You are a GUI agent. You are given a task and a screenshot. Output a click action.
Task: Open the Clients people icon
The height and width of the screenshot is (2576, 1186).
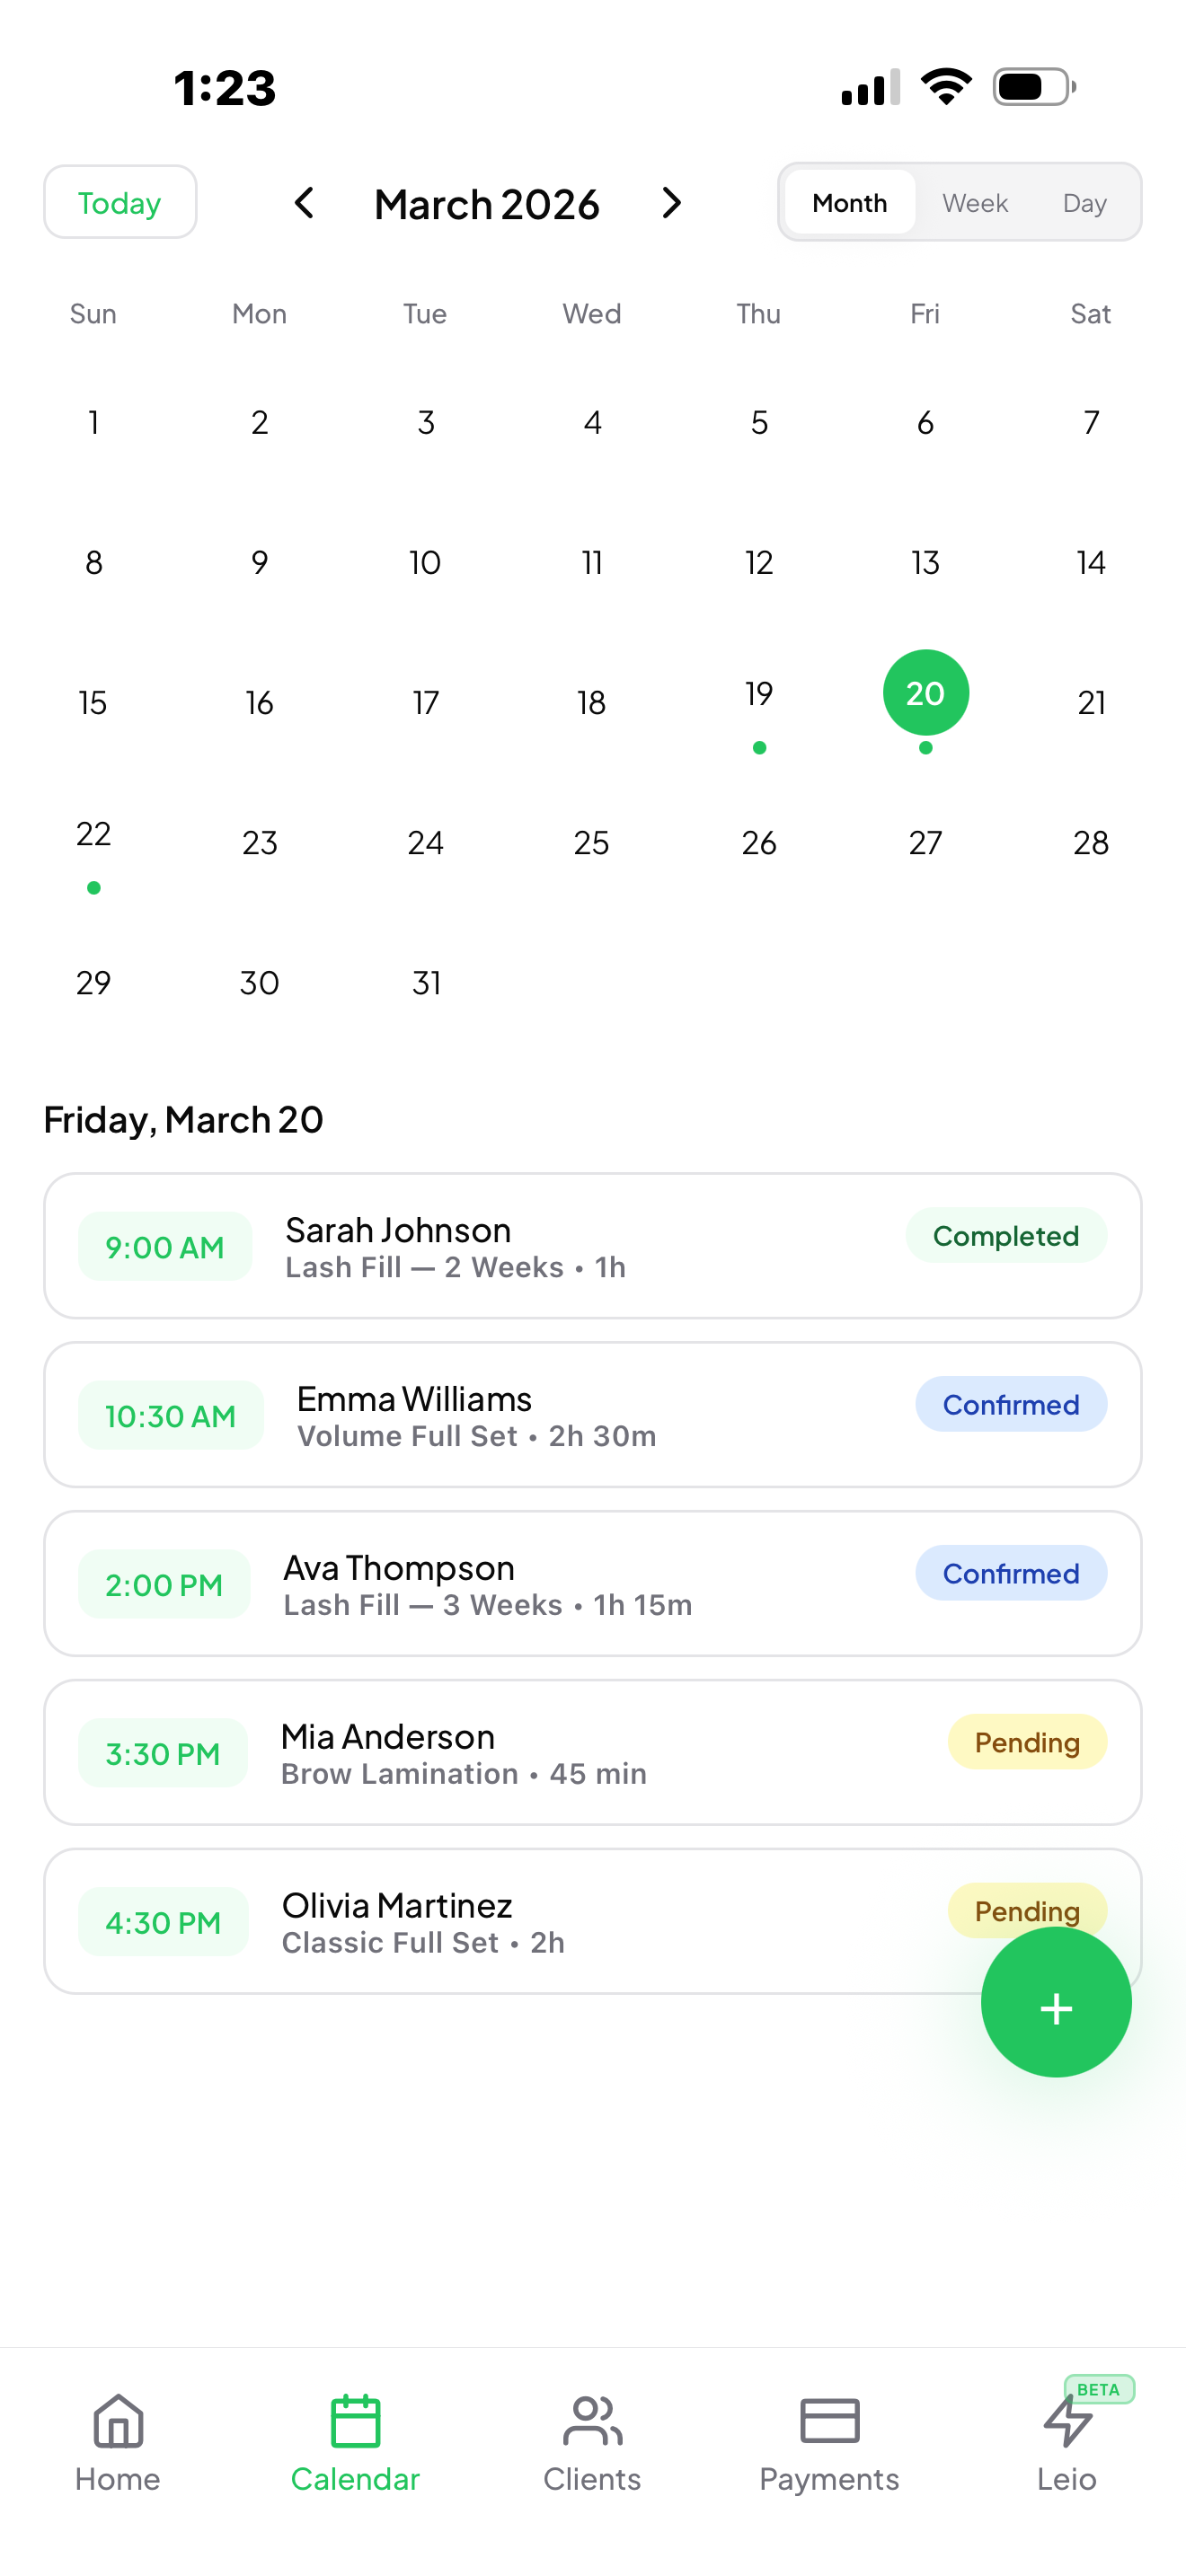click(592, 2421)
